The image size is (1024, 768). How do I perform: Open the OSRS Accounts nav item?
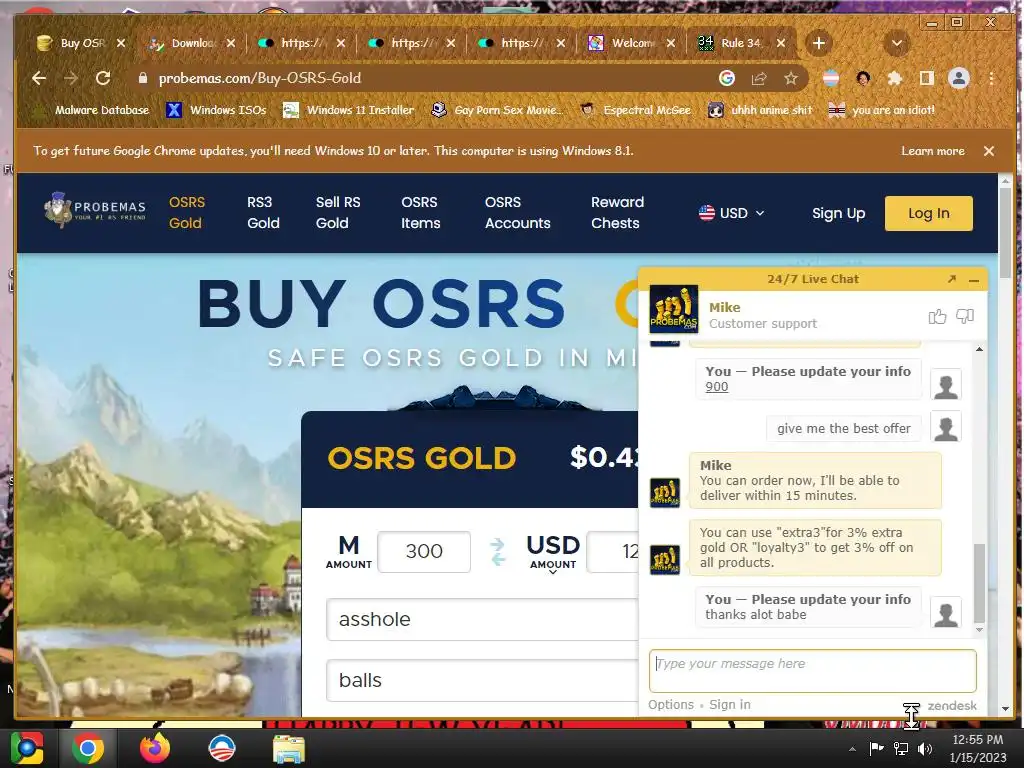(517, 213)
